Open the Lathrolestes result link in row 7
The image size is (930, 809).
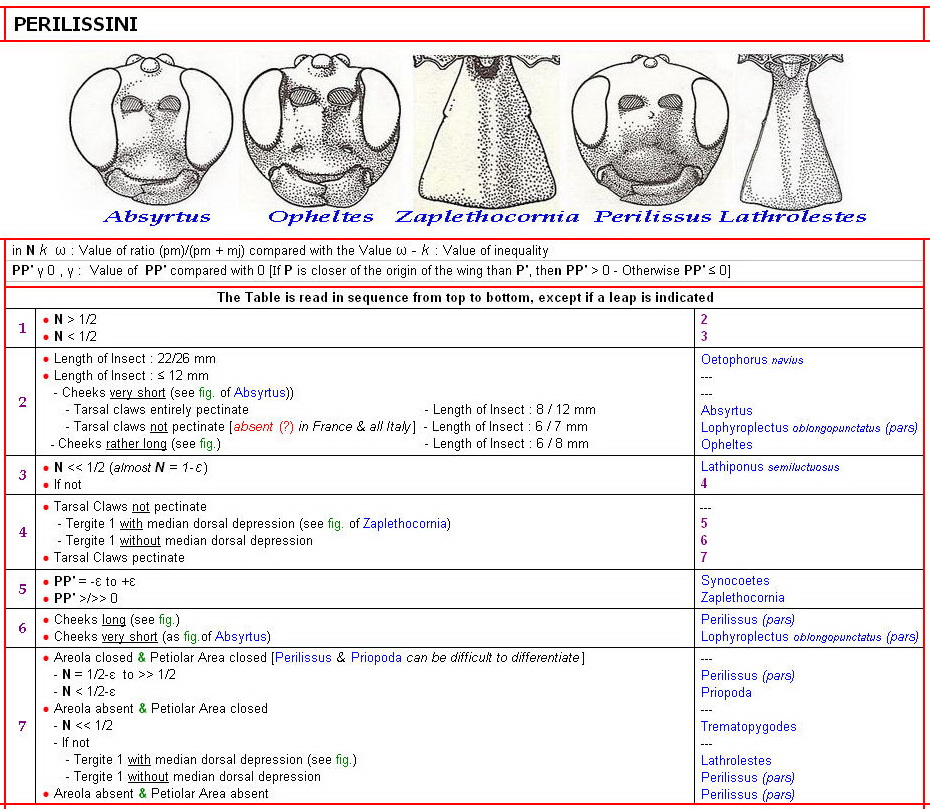736,760
